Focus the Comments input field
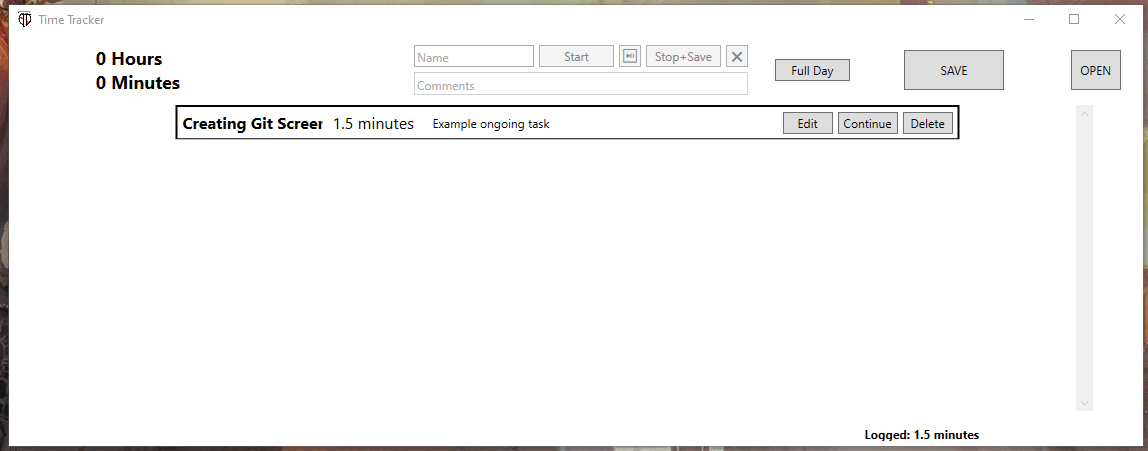Image resolution: width=1148 pixels, height=451 pixels. tap(581, 83)
